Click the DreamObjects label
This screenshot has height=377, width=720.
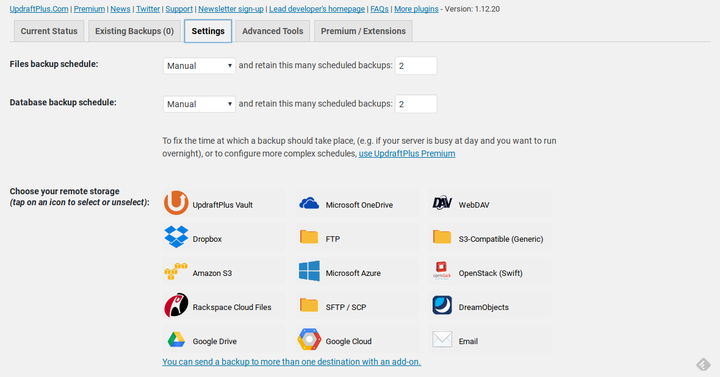click(484, 307)
